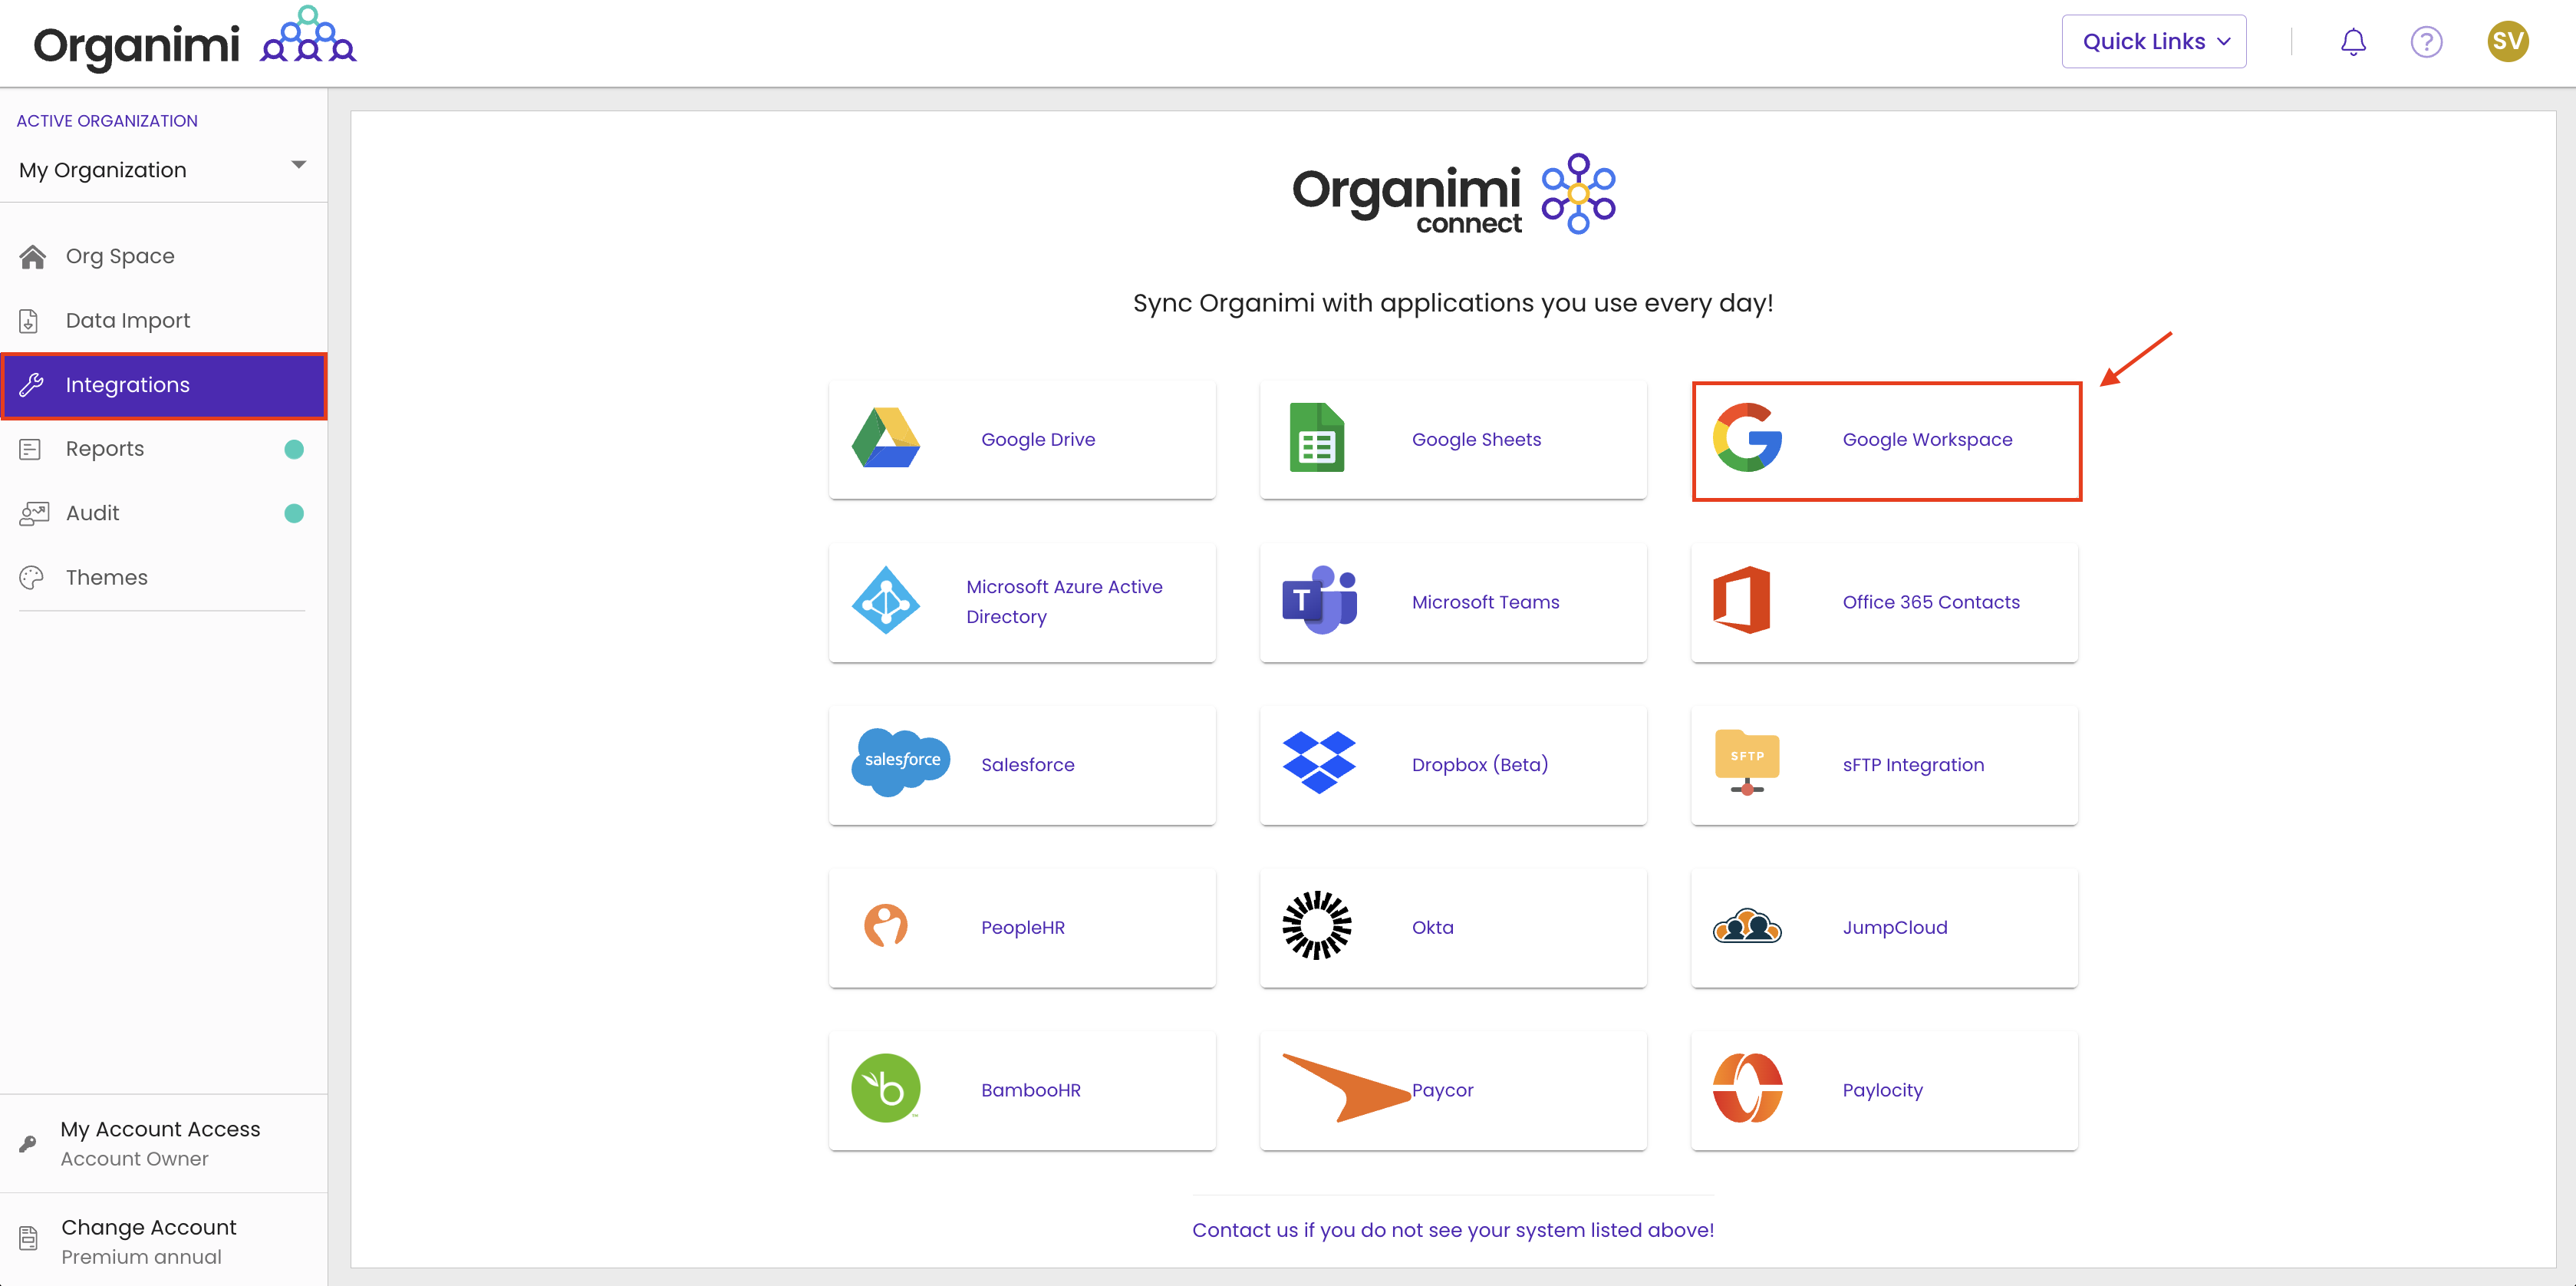This screenshot has height=1286, width=2576.
Task: Click the Dropbox logo icon
Action: click(1318, 762)
